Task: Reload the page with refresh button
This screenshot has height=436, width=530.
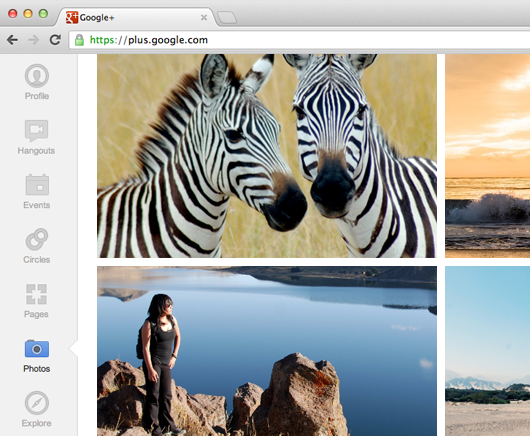Action: click(55, 40)
